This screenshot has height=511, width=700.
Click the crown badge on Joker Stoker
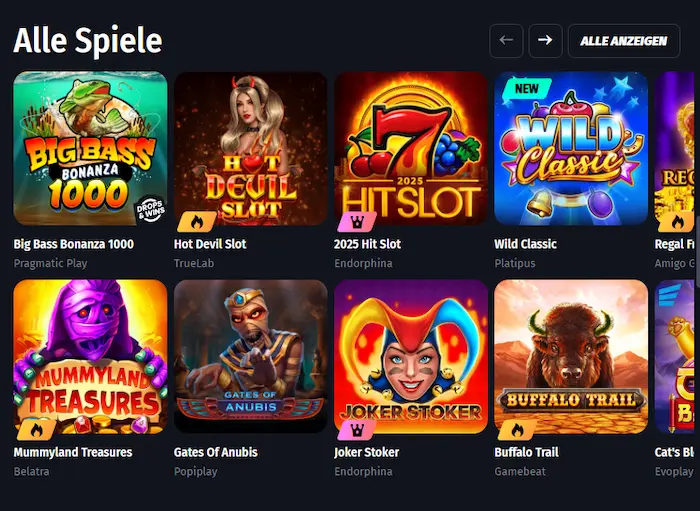pos(354,431)
